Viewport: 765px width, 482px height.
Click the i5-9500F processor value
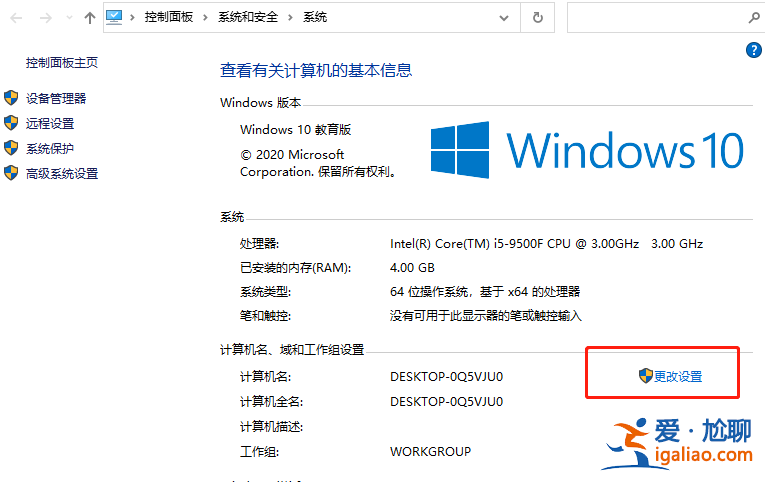(546, 243)
